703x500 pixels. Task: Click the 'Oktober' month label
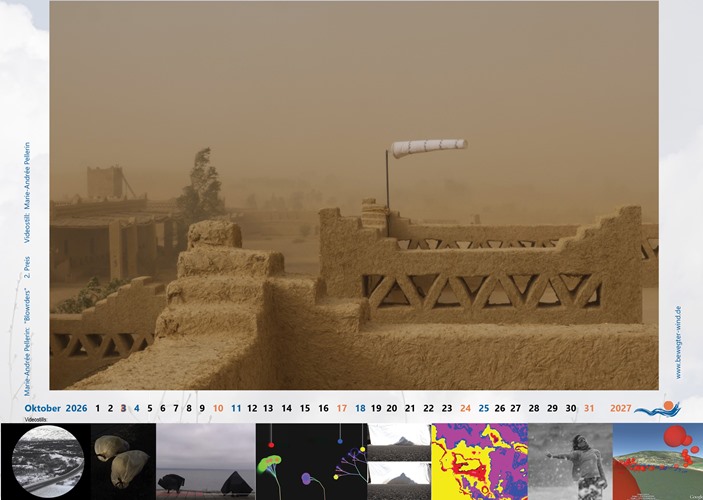point(42,408)
